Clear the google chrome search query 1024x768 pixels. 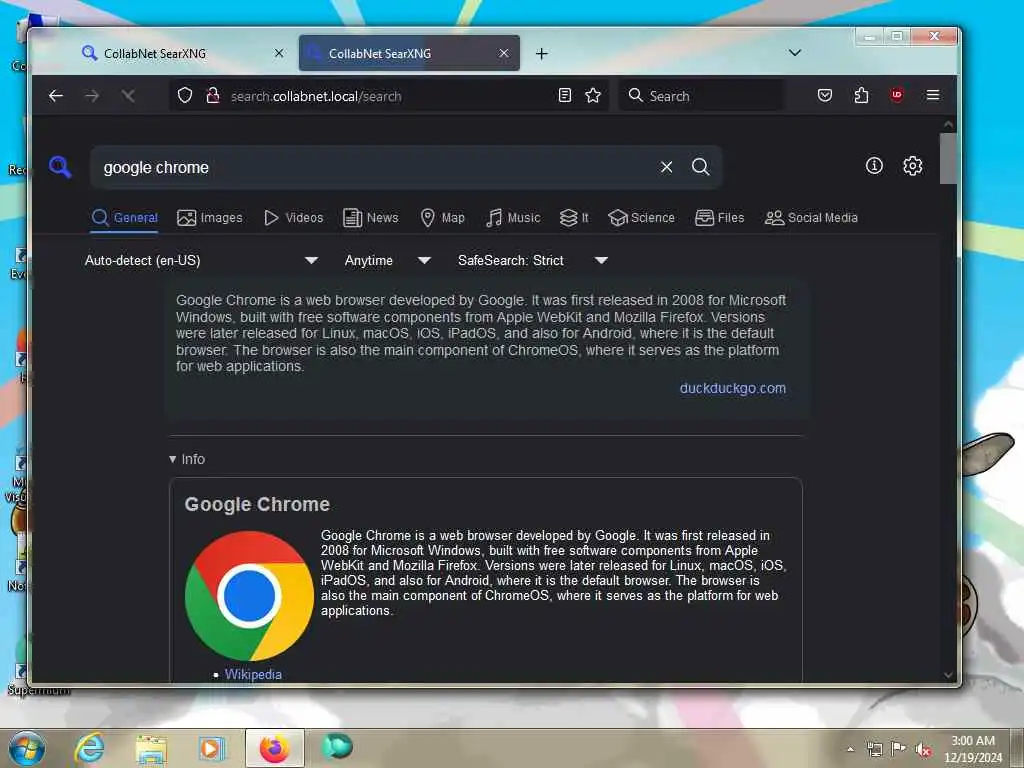[x=666, y=167]
